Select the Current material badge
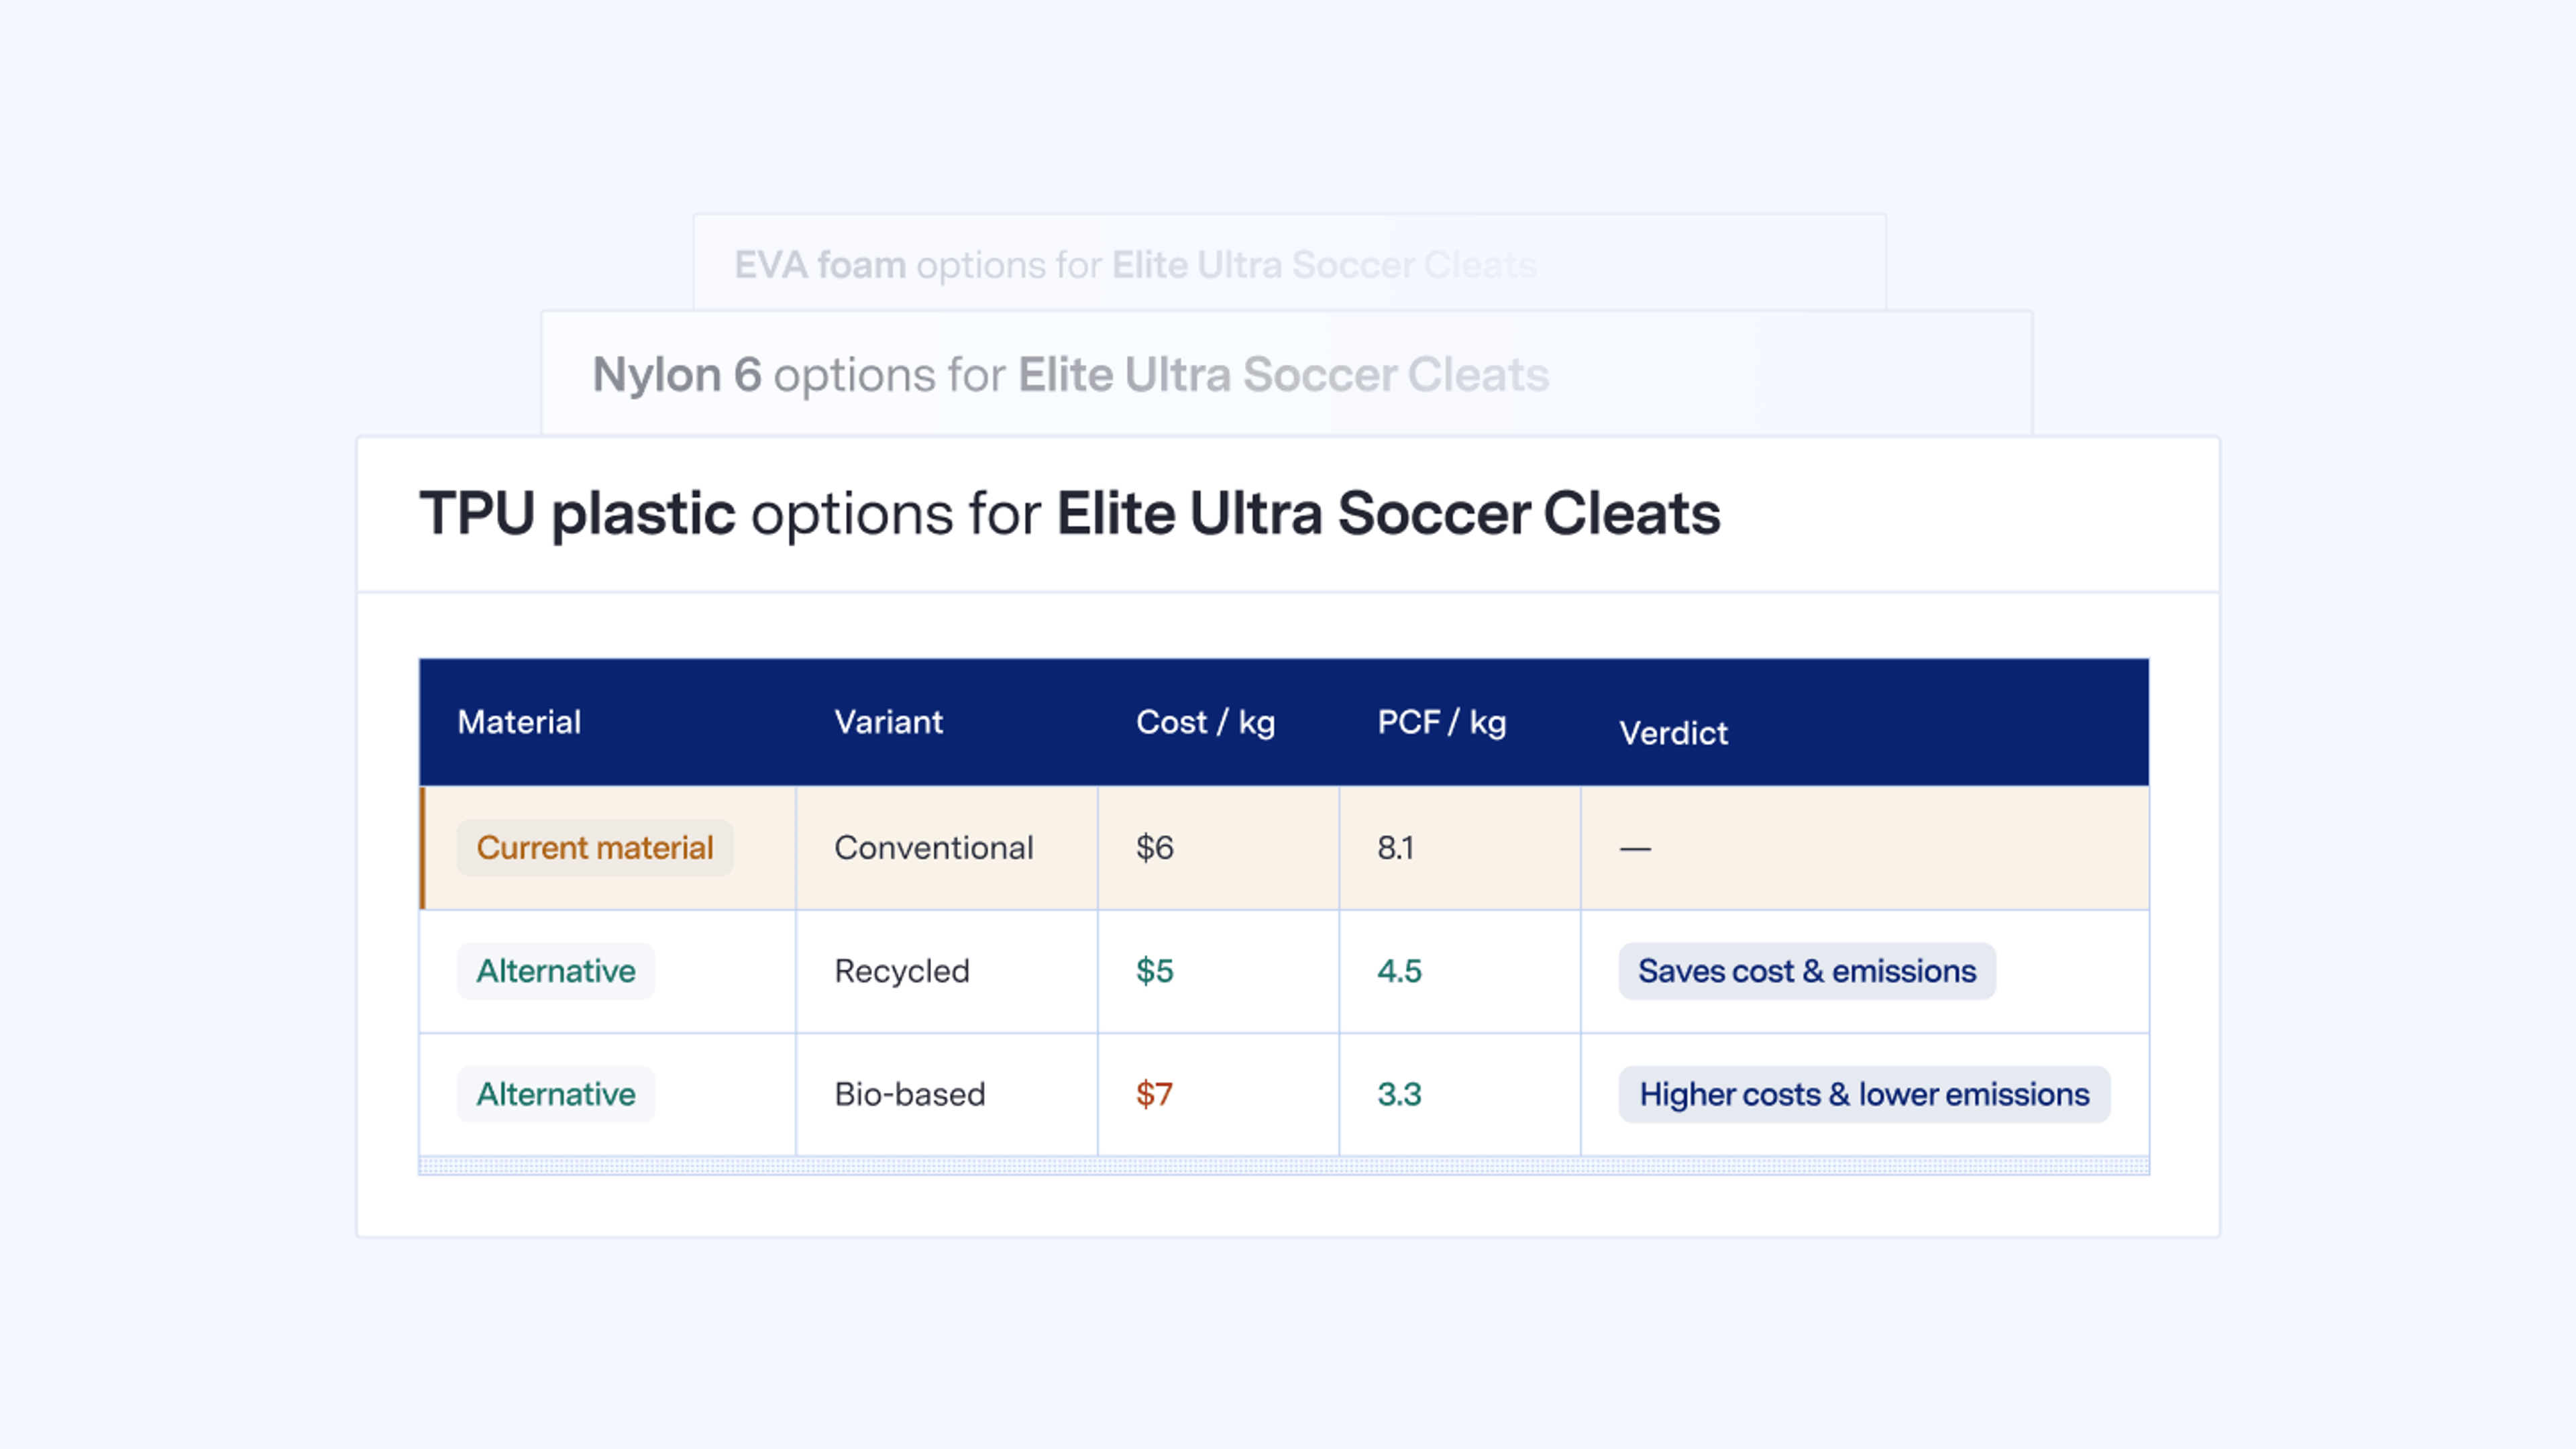The image size is (2576, 1449). [x=595, y=848]
